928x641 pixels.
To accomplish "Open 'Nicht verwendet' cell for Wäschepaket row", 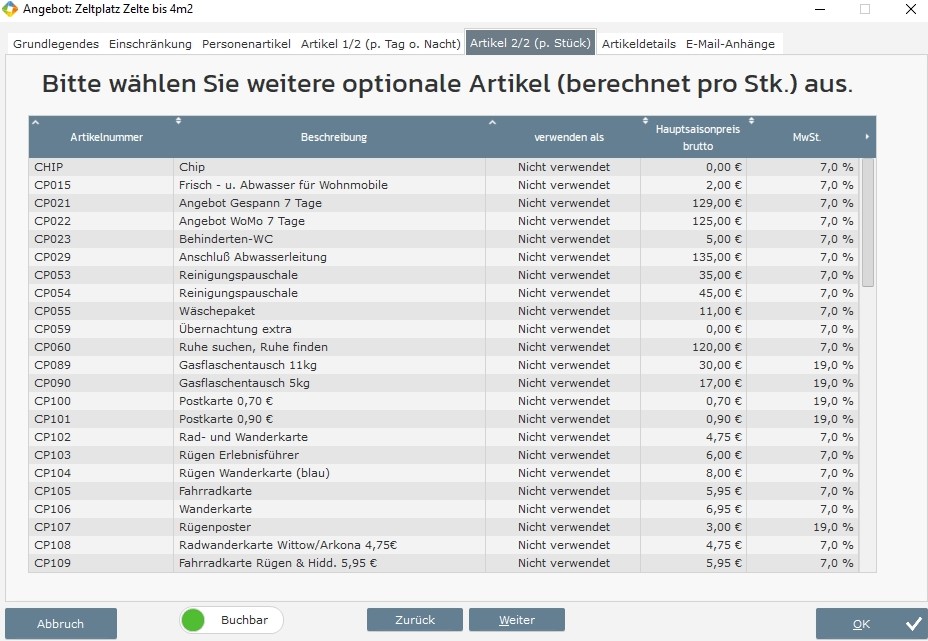I will coord(563,311).
